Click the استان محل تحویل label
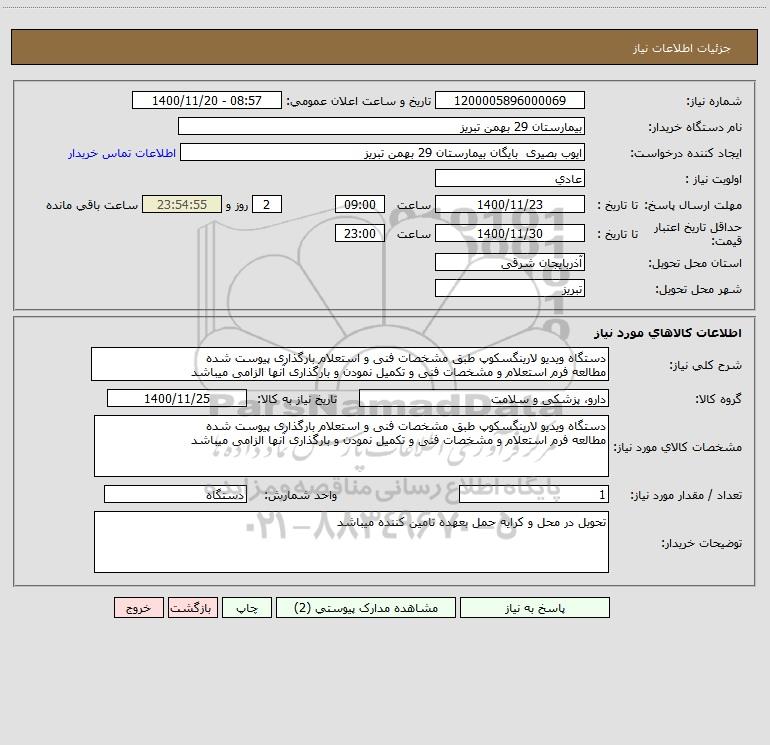This screenshot has width=770, height=745. coord(695,263)
